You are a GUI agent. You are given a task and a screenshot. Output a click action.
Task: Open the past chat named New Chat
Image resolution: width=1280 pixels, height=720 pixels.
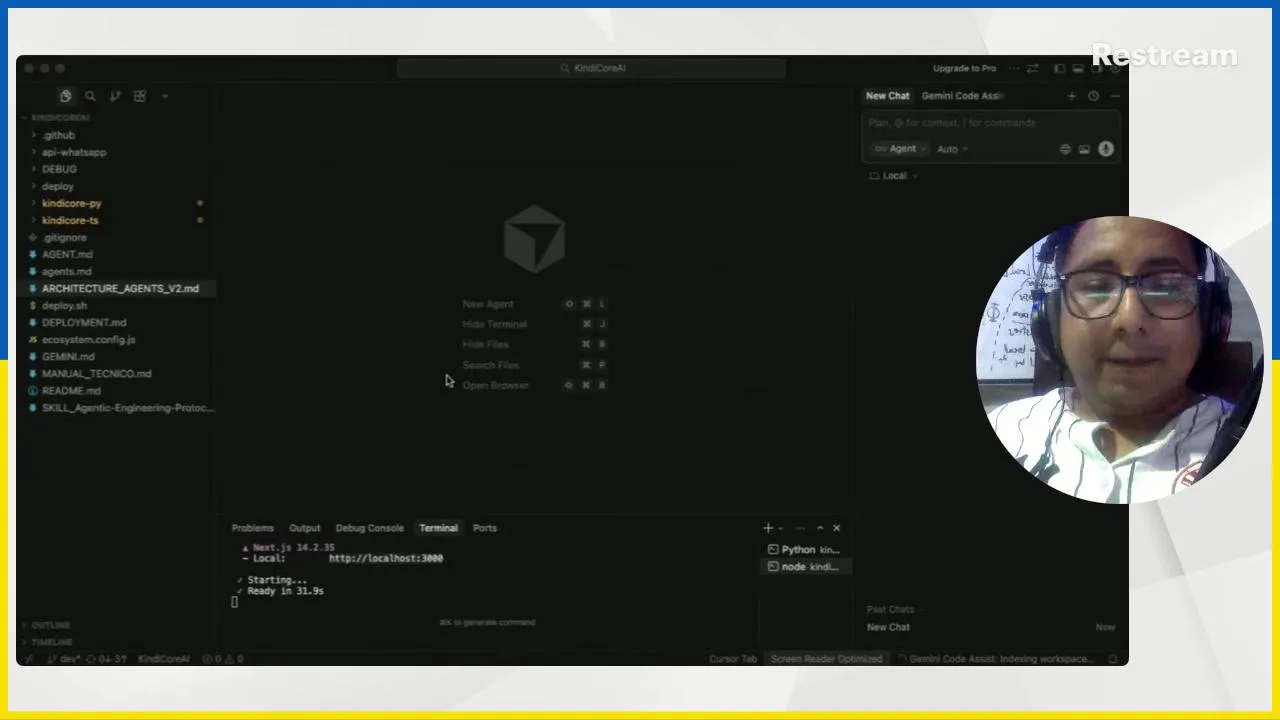click(990, 627)
